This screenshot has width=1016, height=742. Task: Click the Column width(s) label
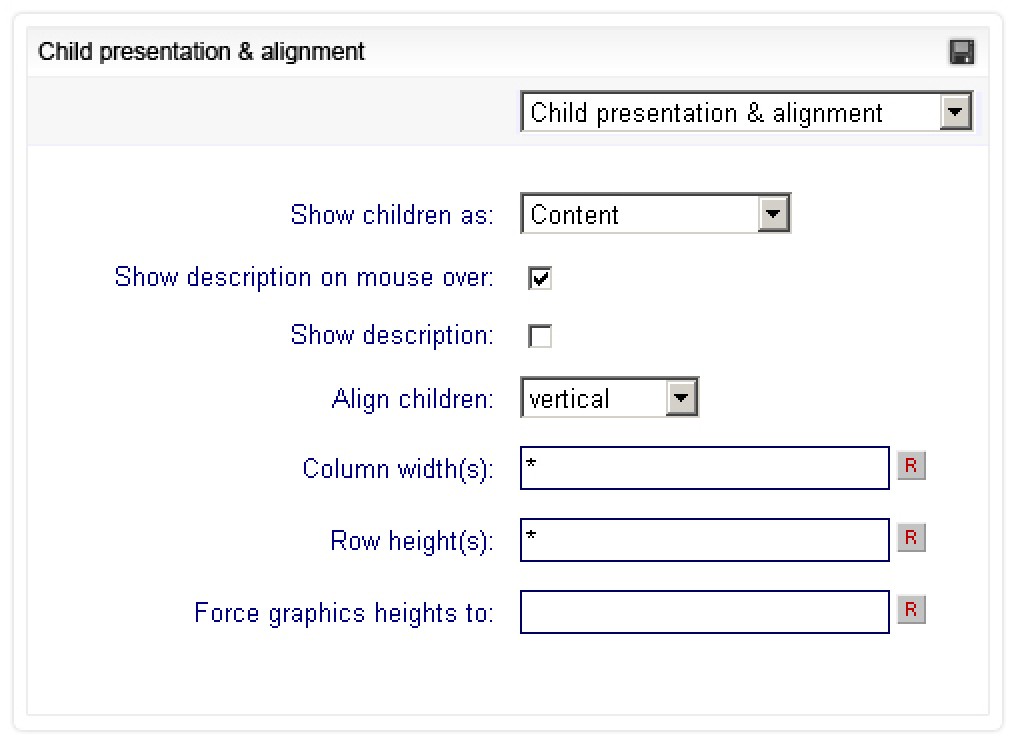point(398,469)
